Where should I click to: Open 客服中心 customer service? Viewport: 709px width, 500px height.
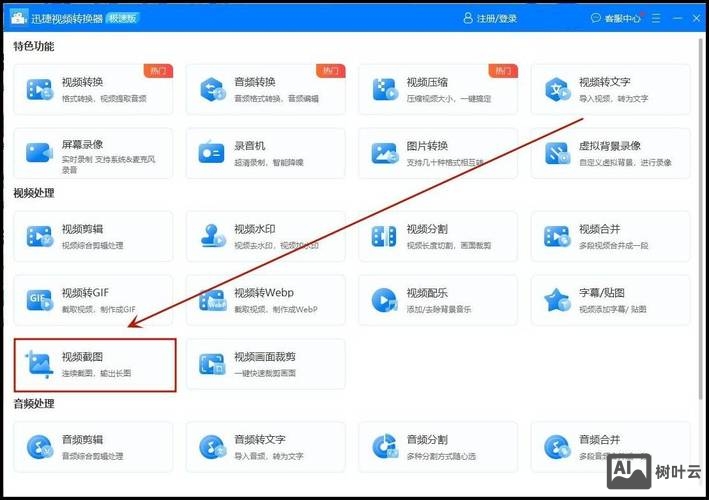click(x=623, y=19)
